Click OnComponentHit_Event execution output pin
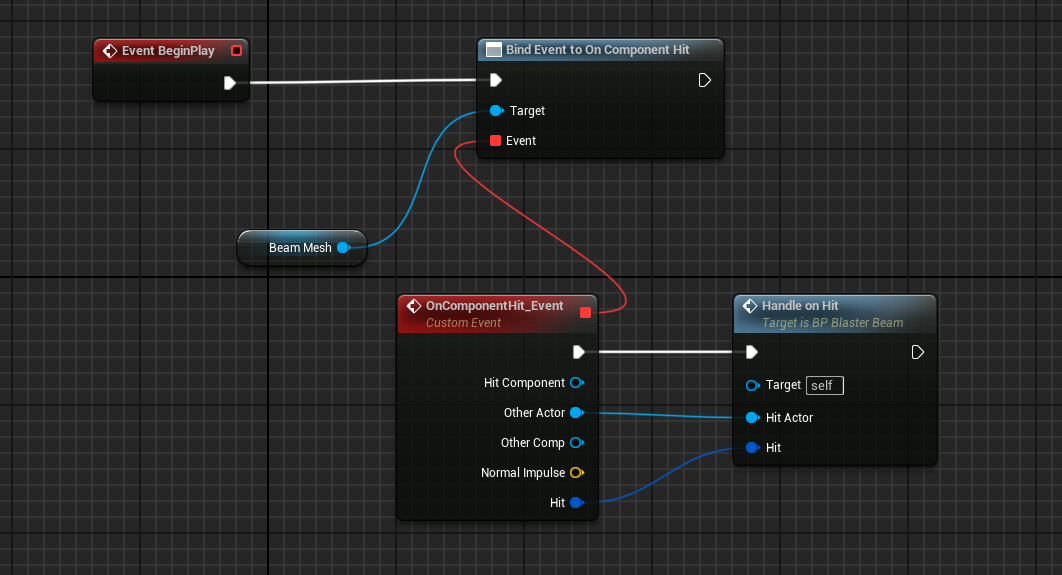 [x=578, y=352]
